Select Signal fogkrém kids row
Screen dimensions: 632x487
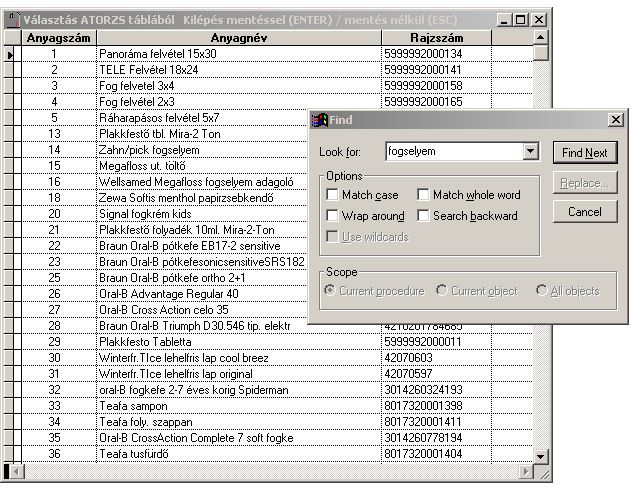pyautogui.click(x=202, y=214)
